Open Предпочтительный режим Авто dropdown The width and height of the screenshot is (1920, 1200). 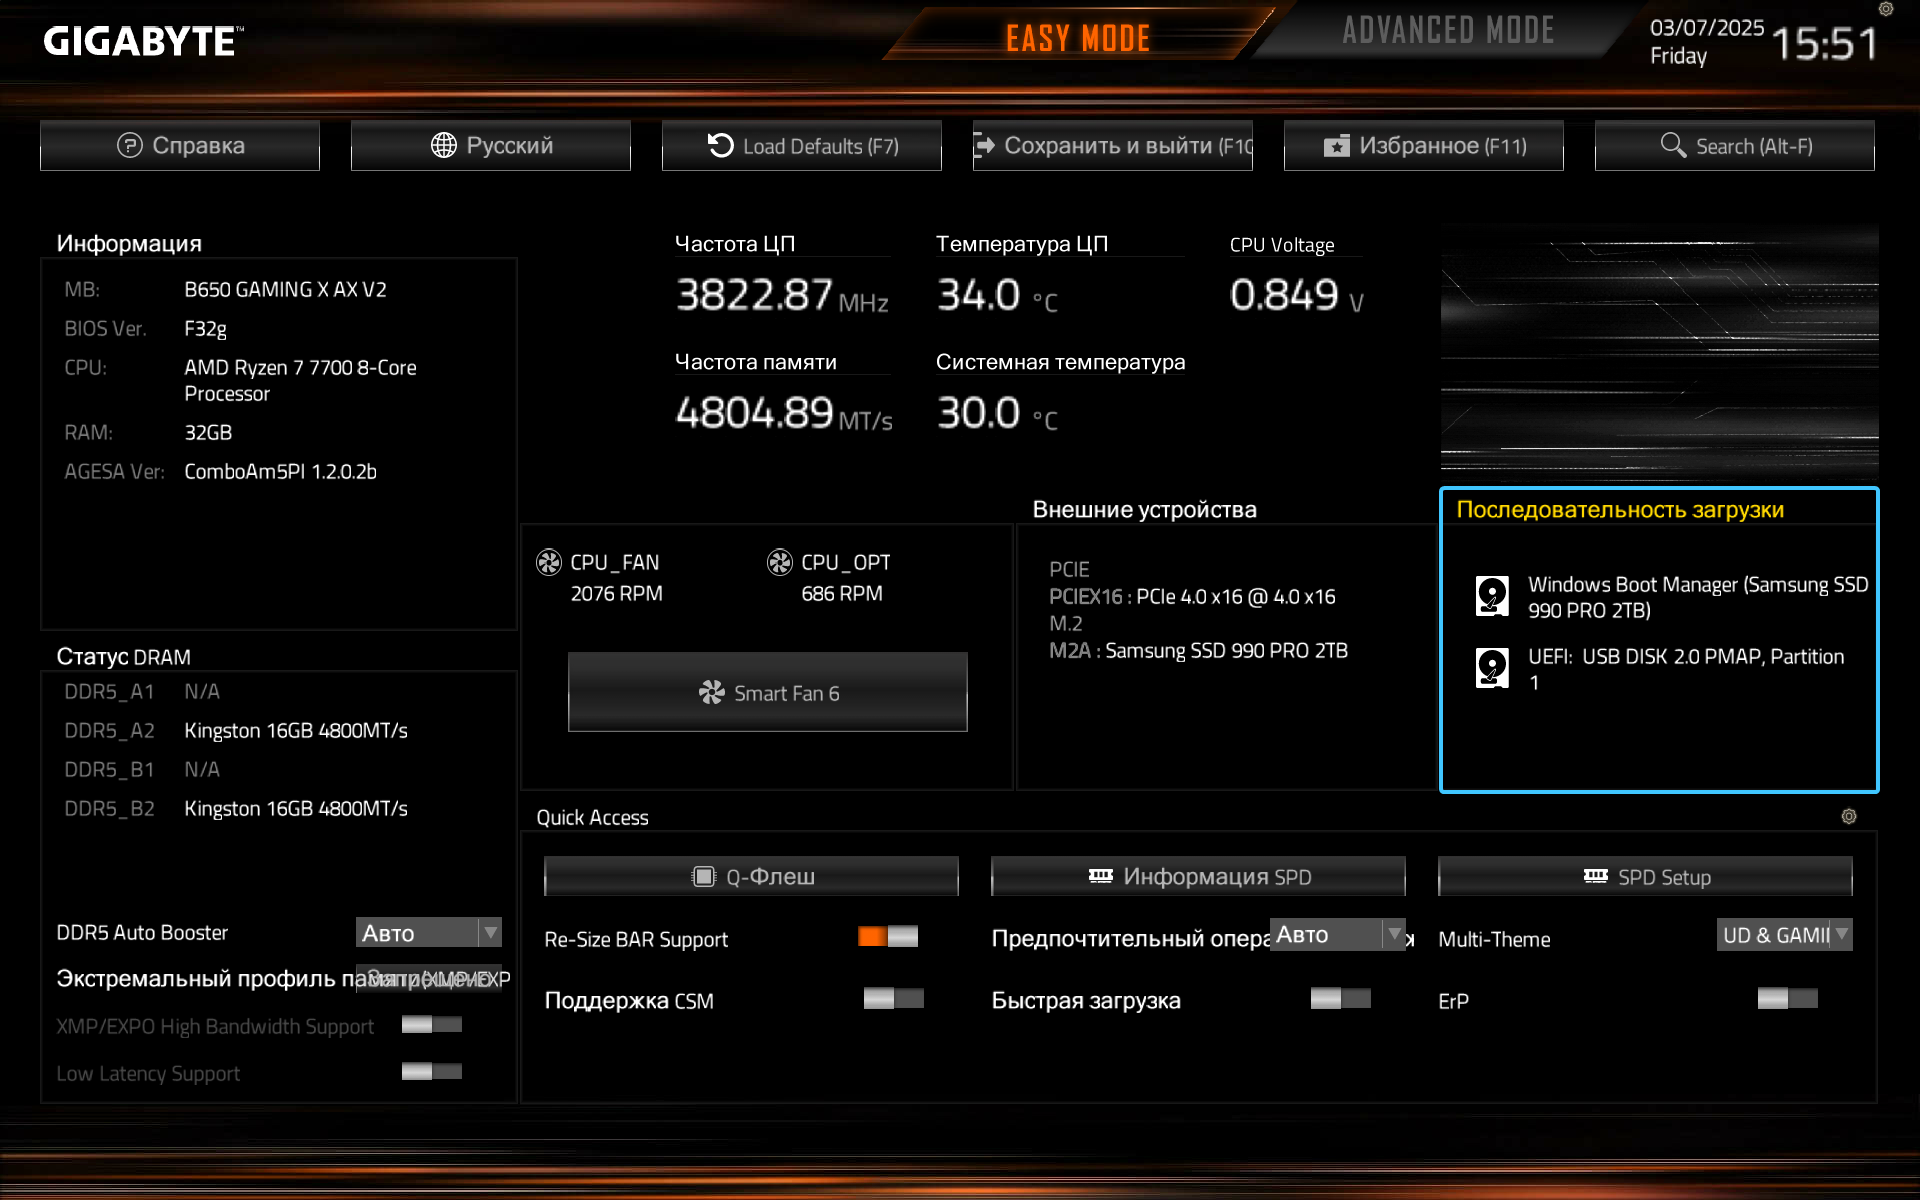[1338, 935]
